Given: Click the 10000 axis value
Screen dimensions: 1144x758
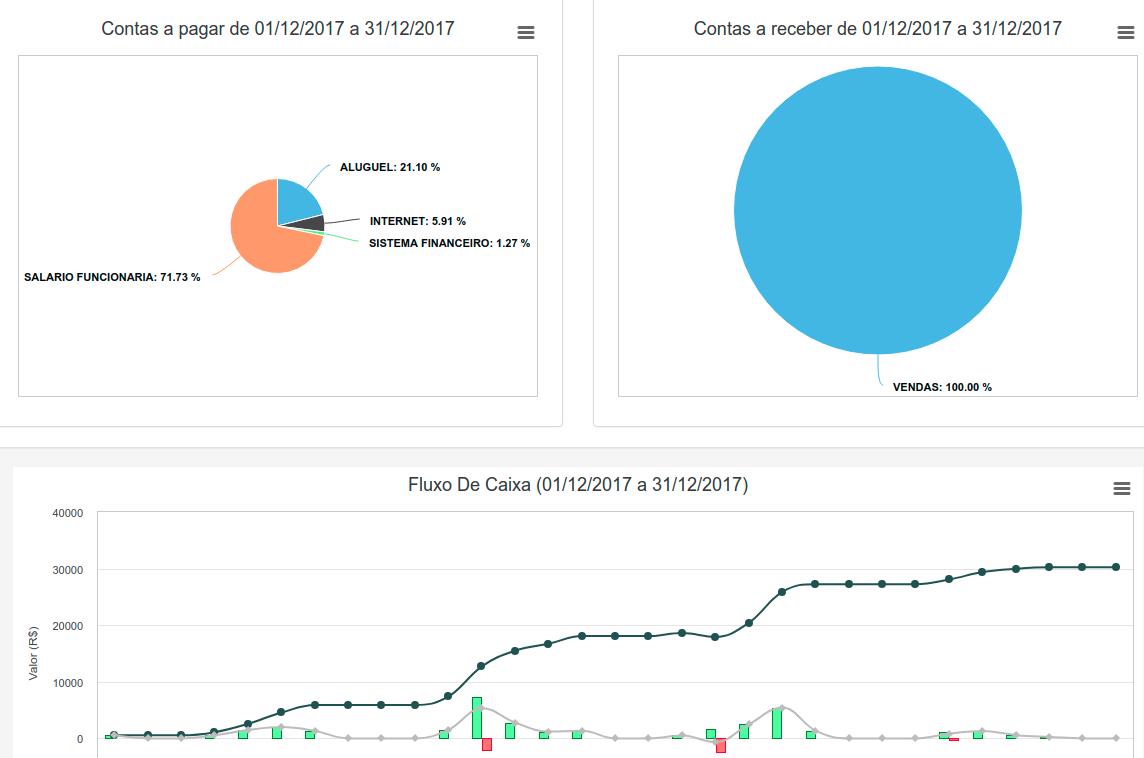Looking at the screenshot, I should tap(68, 683).
